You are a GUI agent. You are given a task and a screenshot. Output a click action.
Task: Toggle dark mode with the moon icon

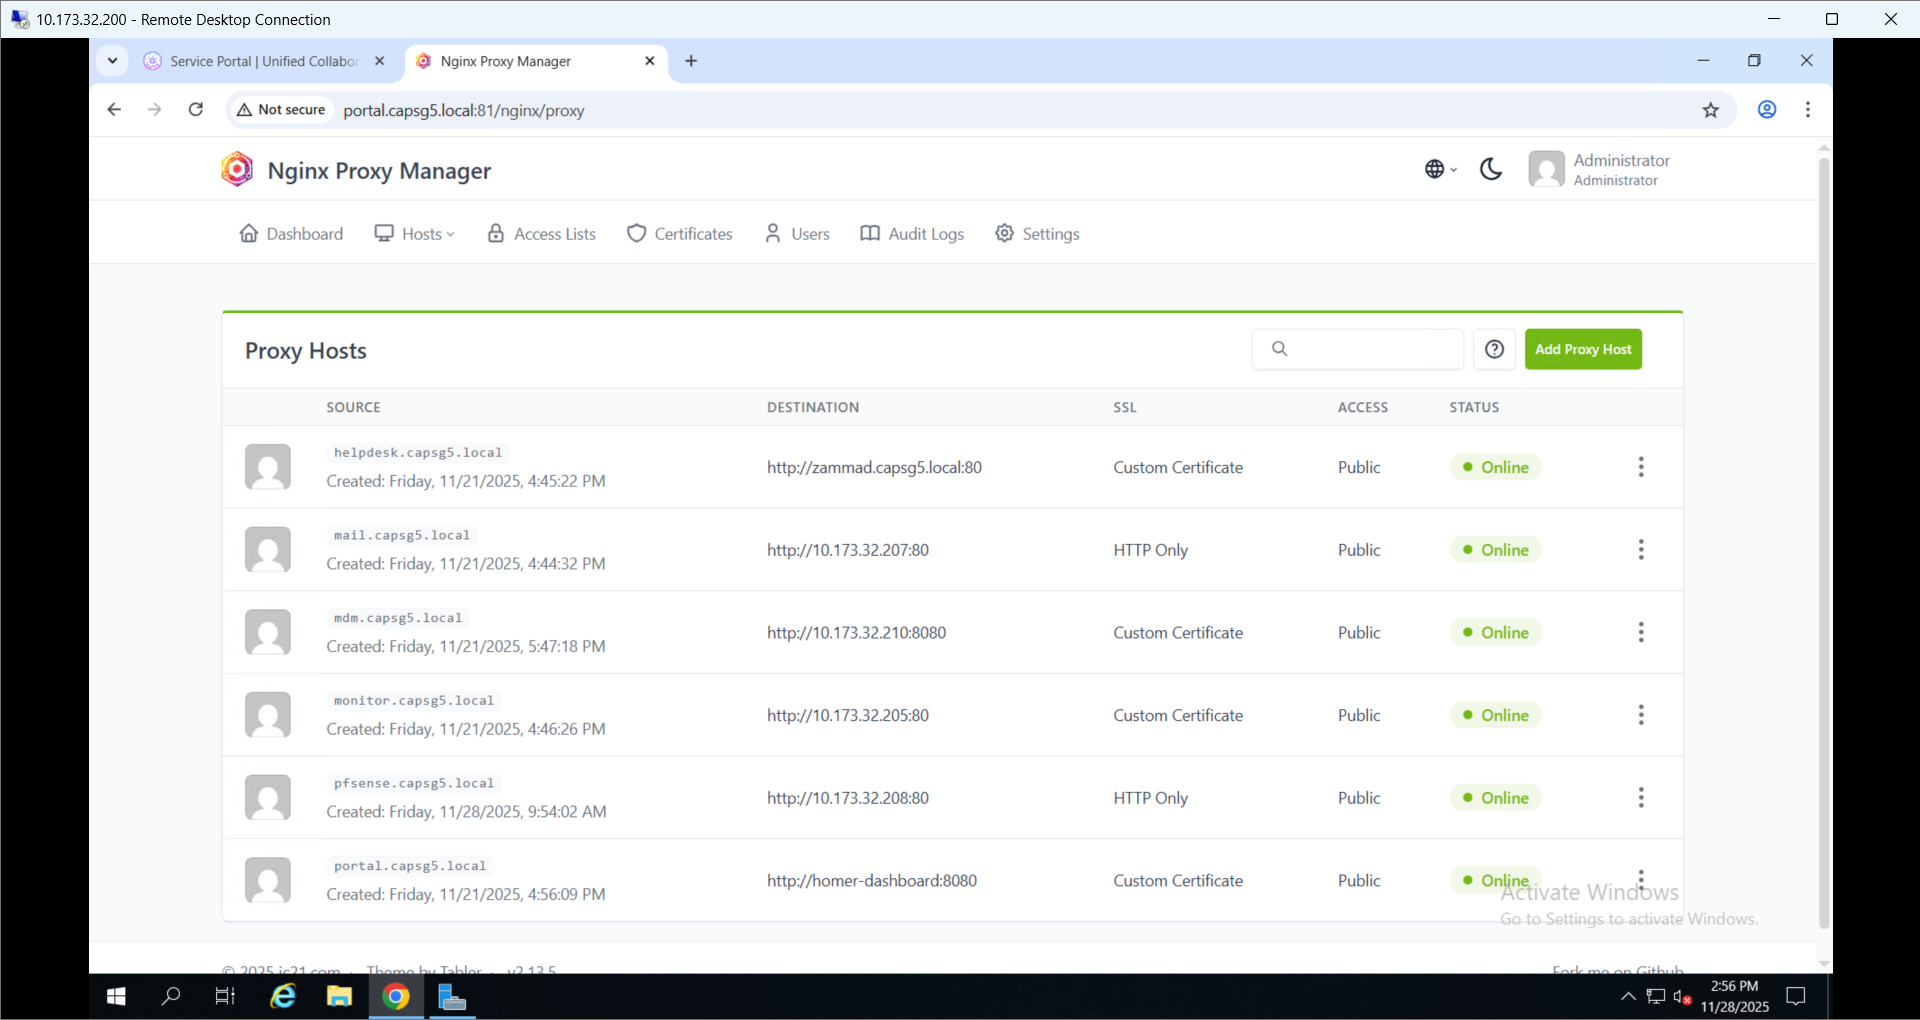coord(1490,169)
